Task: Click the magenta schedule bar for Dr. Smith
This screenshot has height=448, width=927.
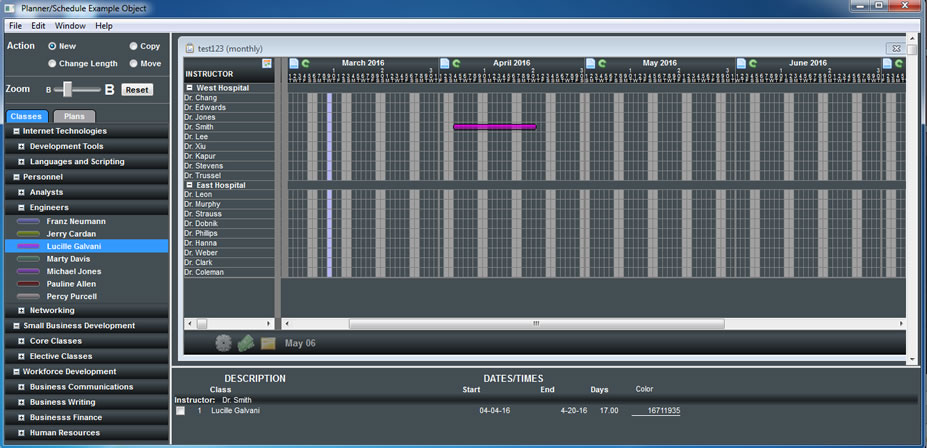Action: pos(494,127)
